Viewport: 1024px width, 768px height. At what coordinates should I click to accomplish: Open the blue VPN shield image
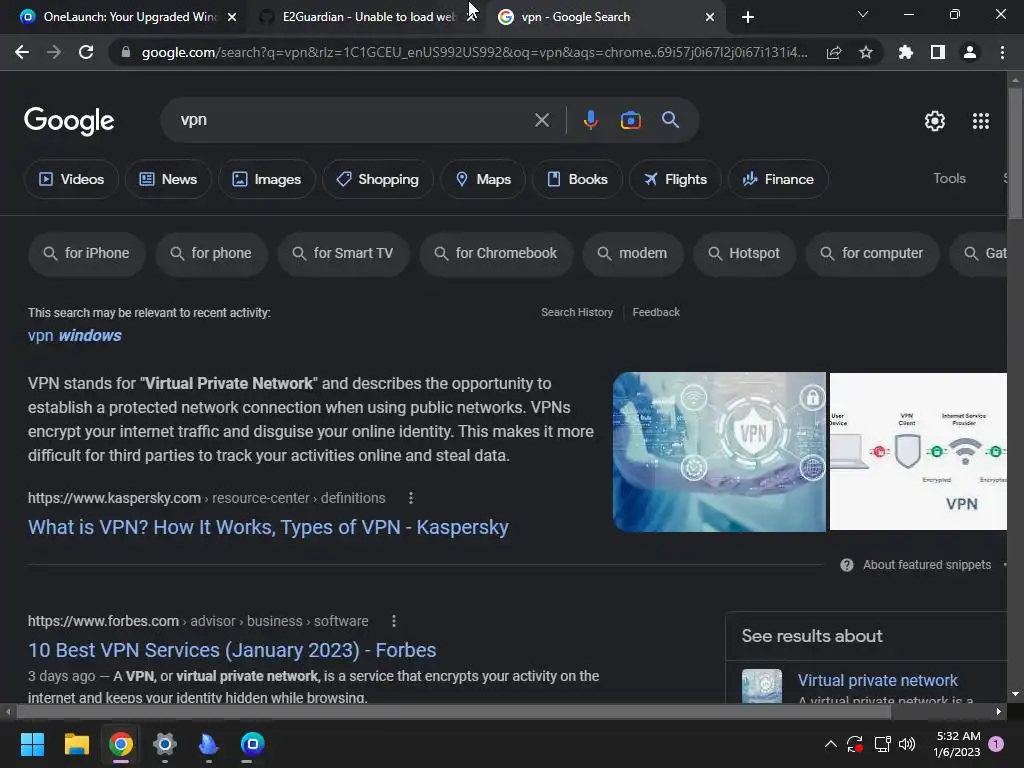(x=719, y=452)
